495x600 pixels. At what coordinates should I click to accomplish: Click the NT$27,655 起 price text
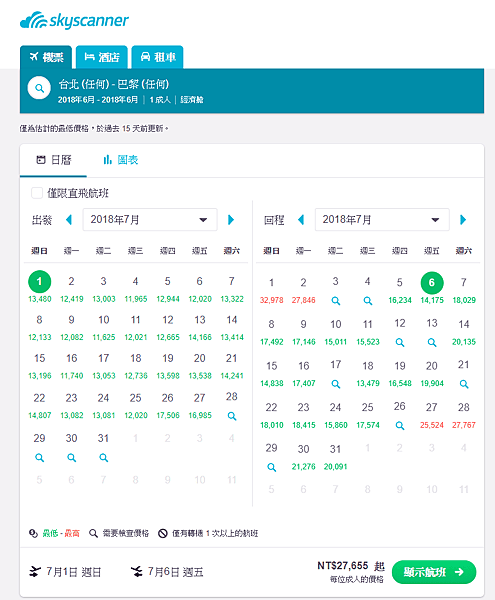351,566
